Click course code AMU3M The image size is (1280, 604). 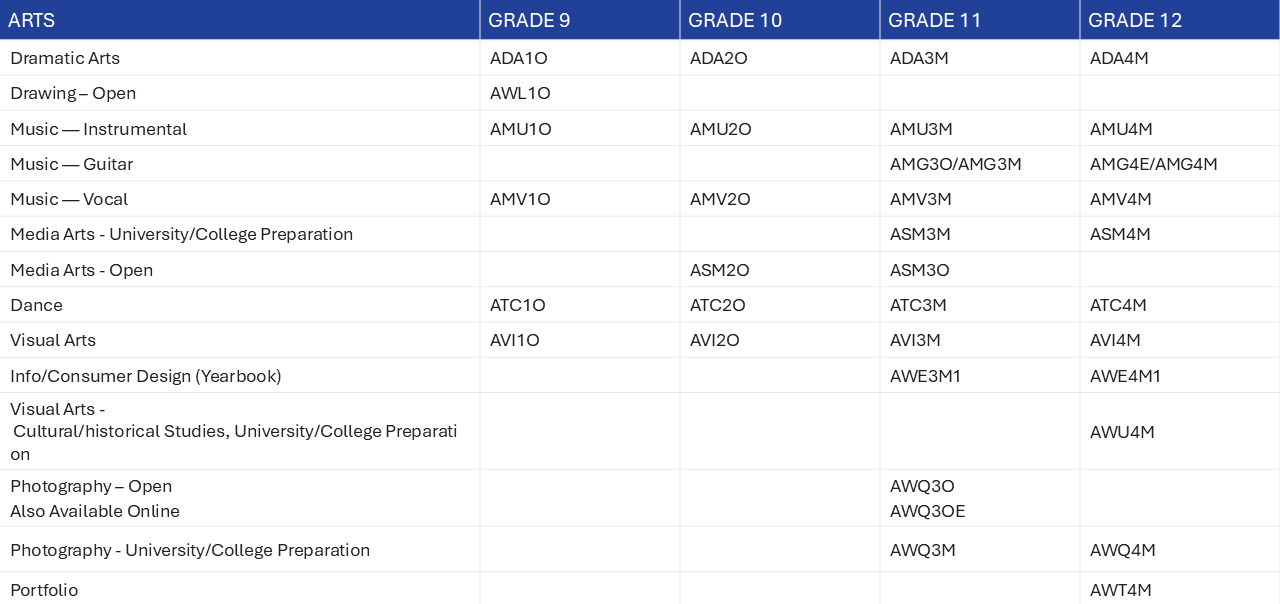click(921, 129)
